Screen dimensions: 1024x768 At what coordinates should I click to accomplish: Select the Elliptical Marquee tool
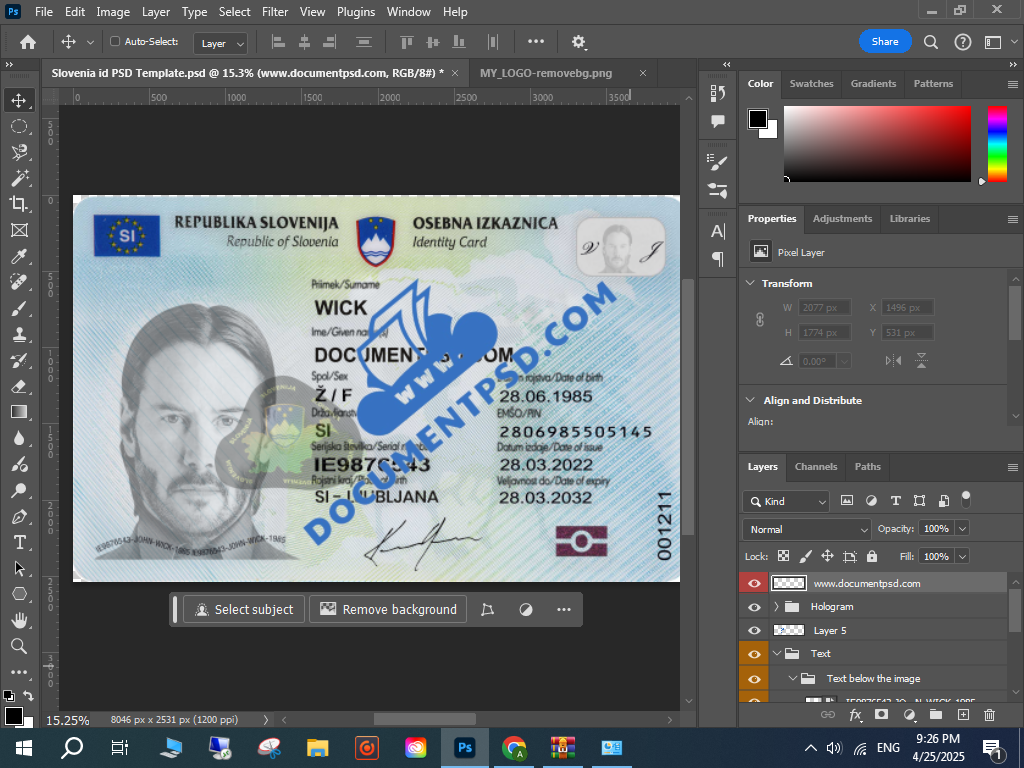tap(19, 126)
